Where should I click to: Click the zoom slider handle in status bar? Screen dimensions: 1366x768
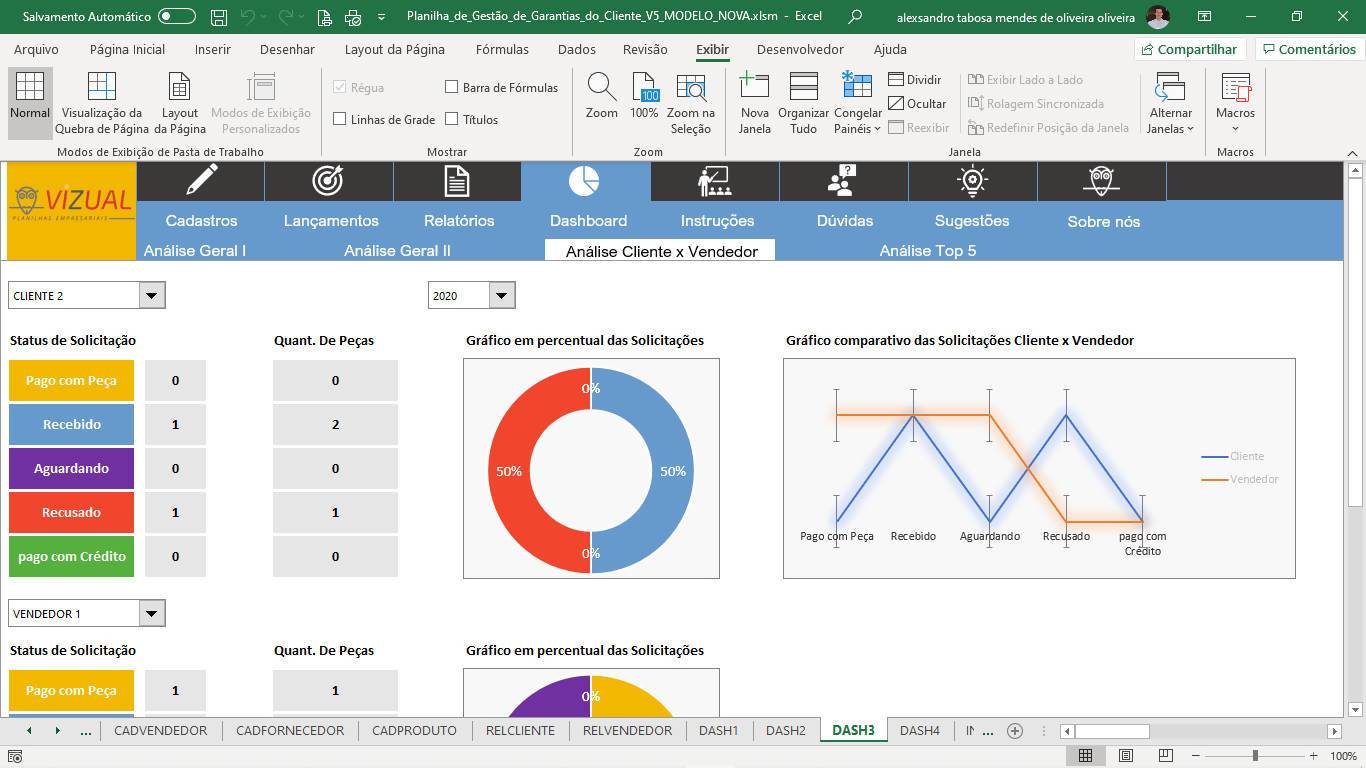click(1255, 756)
